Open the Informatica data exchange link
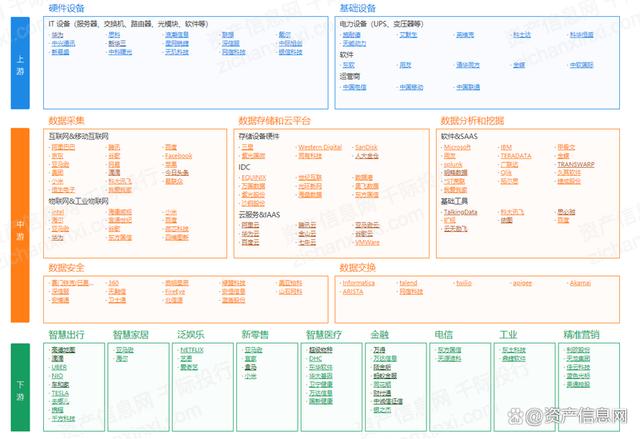This screenshot has height=439, width=640. tap(358, 283)
